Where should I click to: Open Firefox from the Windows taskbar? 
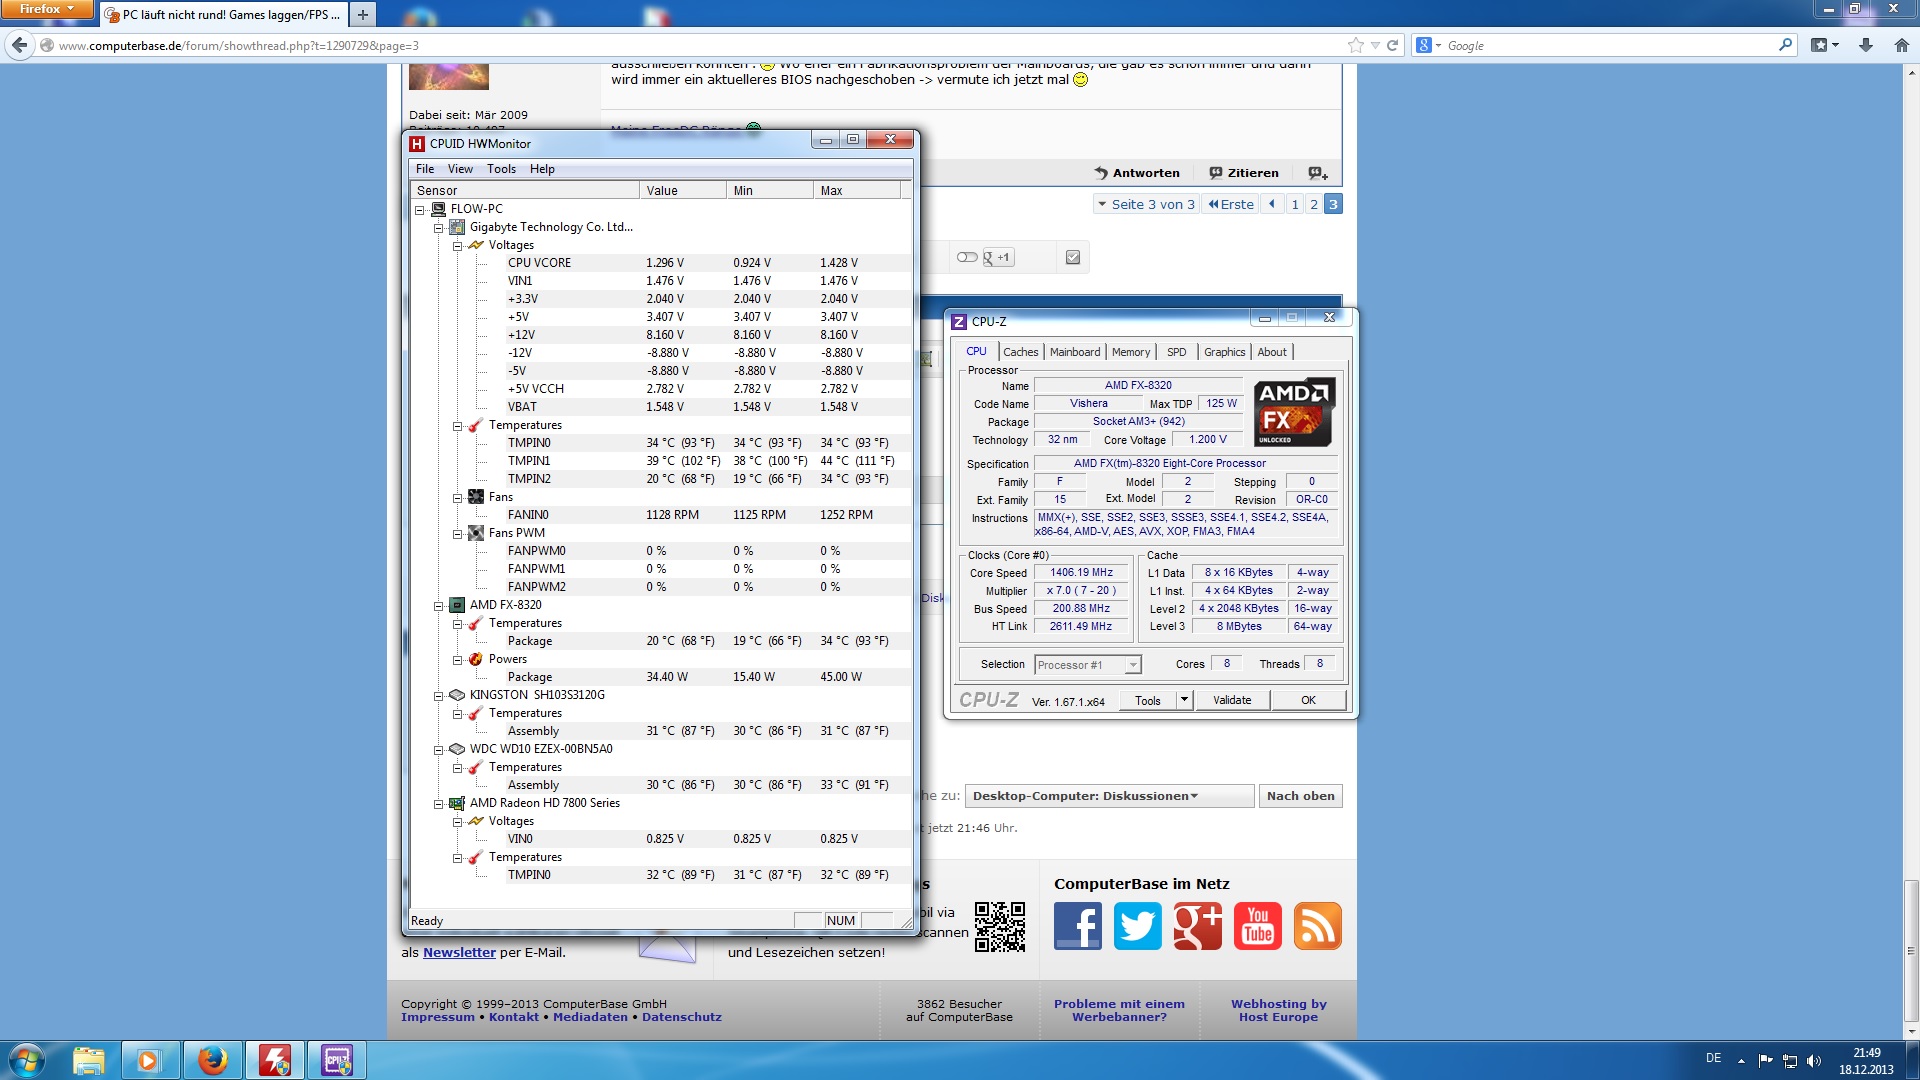point(212,1060)
